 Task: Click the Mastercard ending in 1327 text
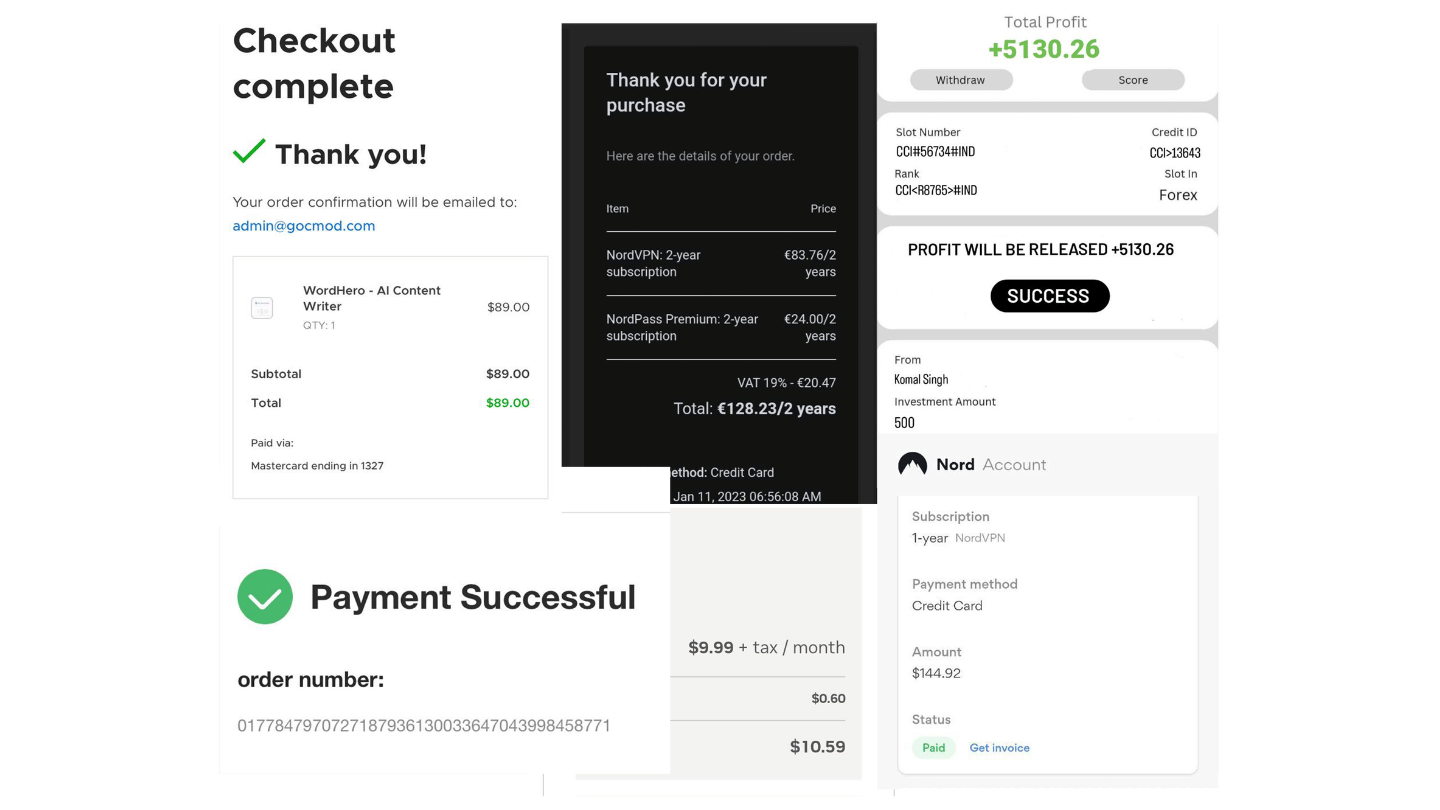317,466
